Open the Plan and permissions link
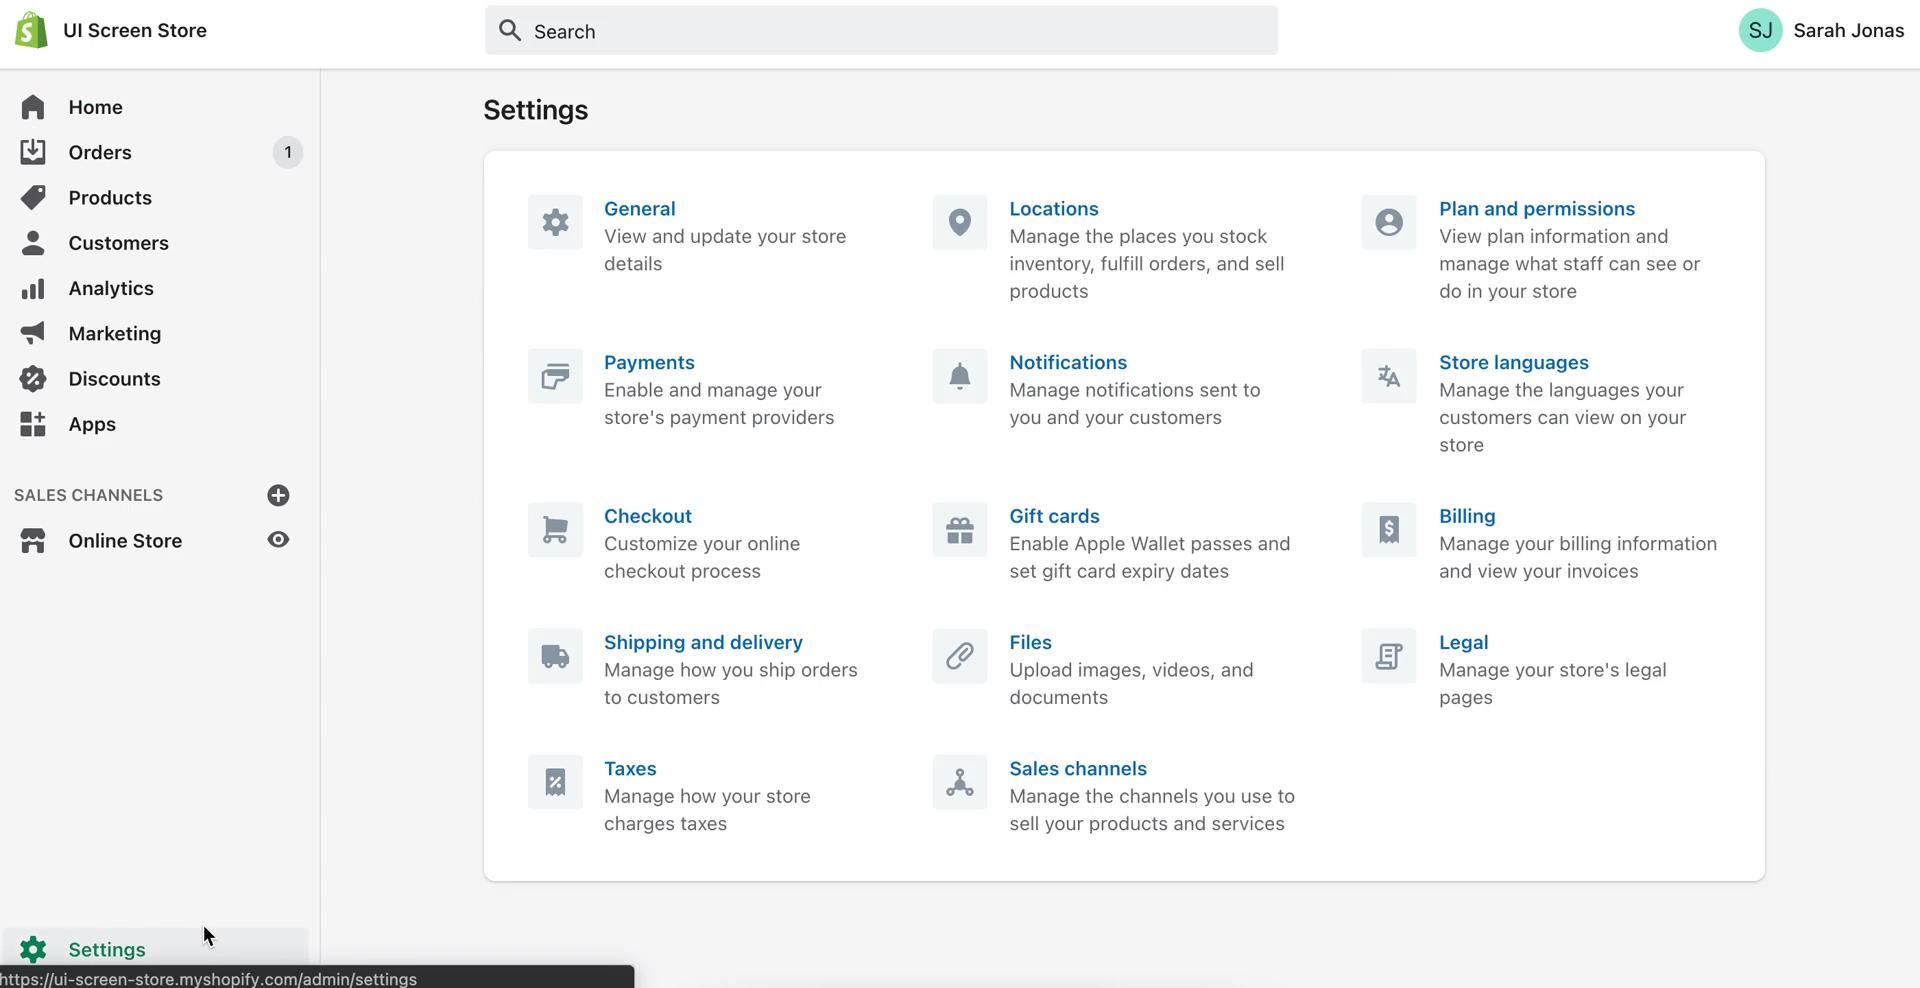The height and width of the screenshot is (988, 1920). (1536, 209)
